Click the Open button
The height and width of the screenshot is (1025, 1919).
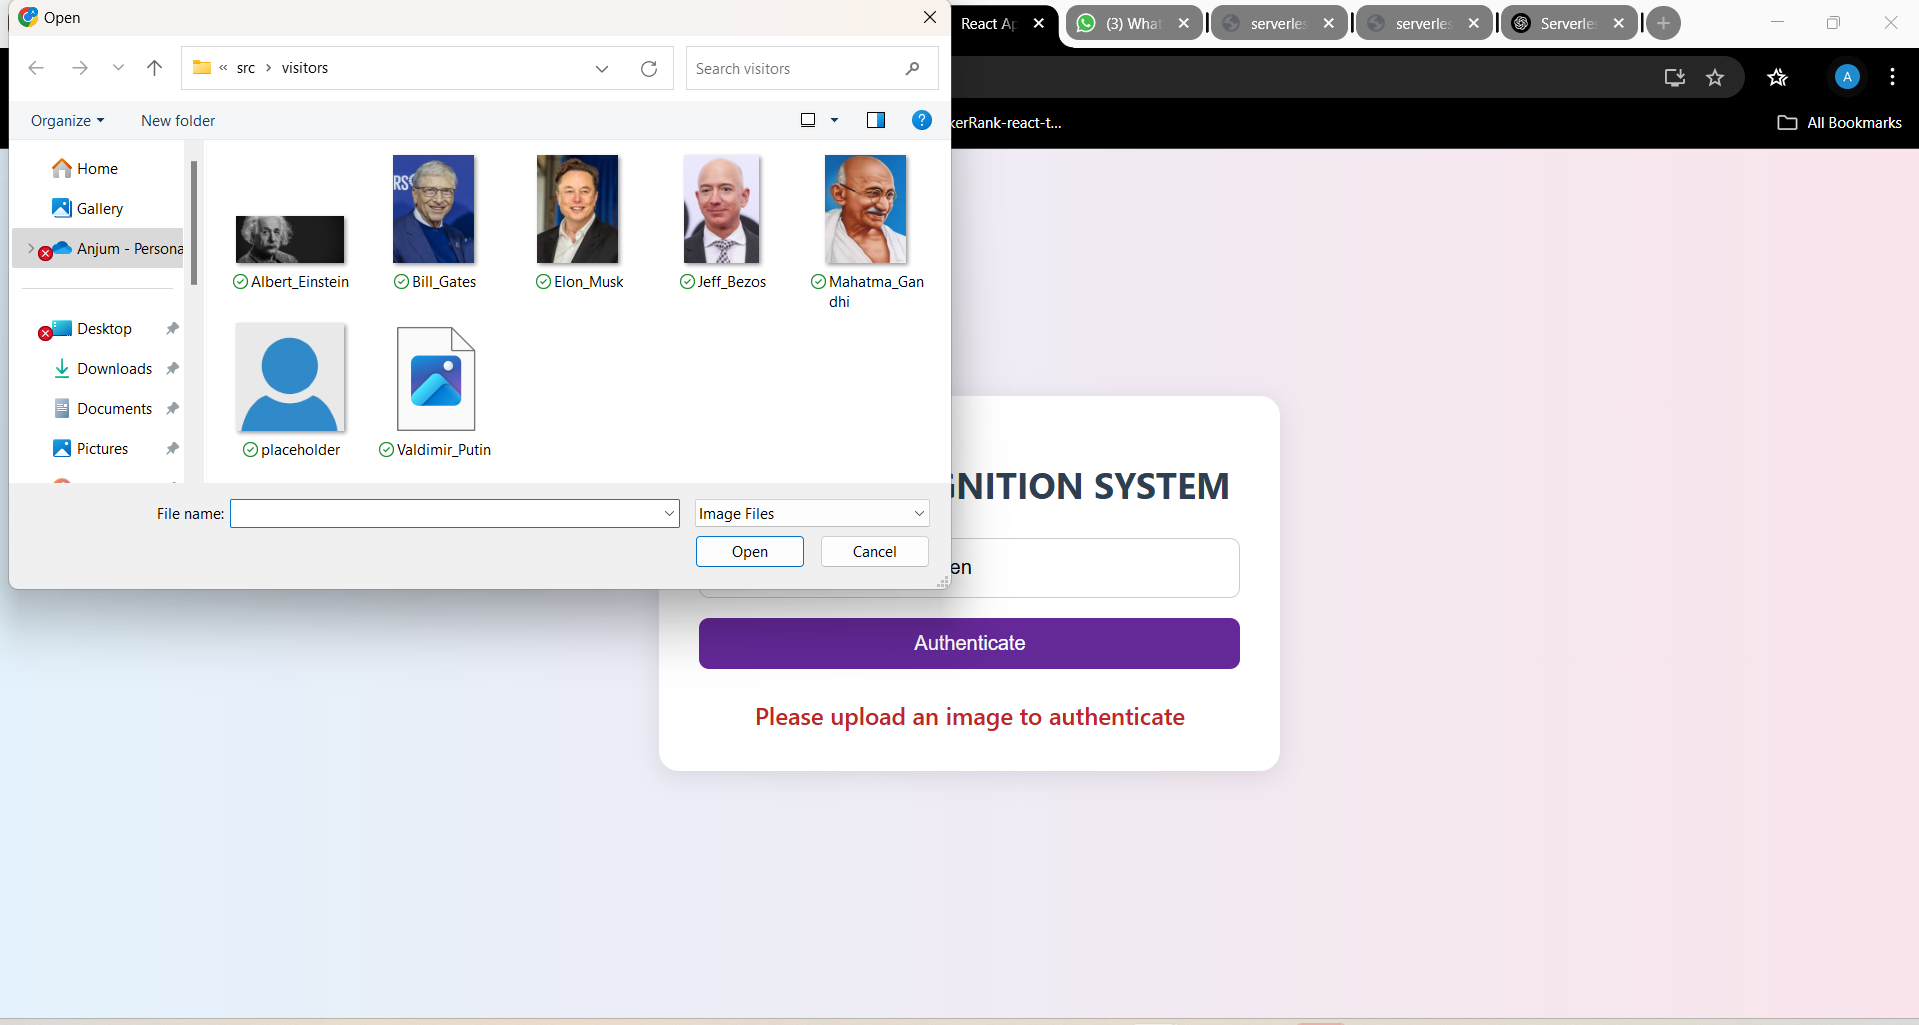point(750,552)
